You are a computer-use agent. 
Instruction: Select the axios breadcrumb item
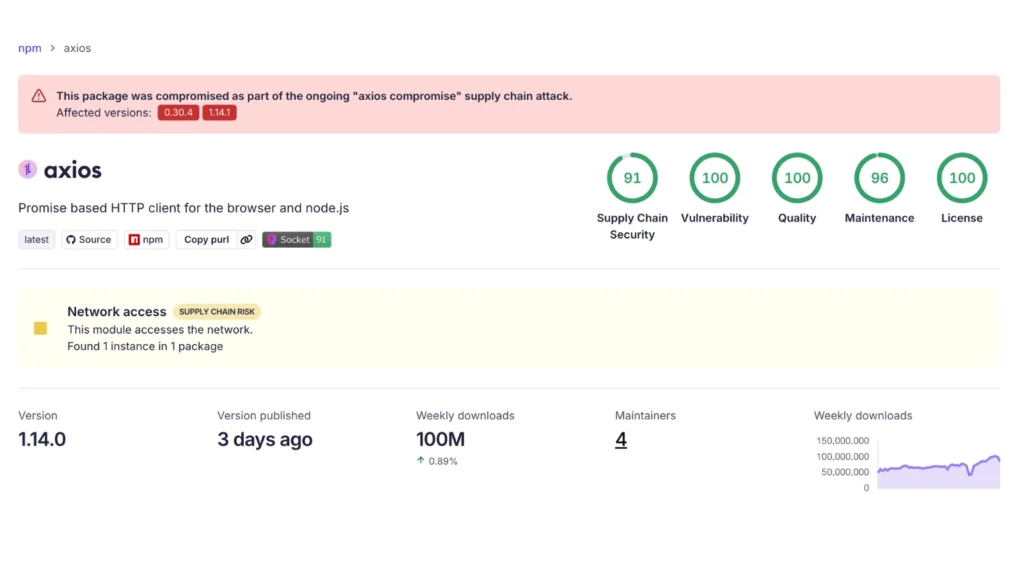77,47
